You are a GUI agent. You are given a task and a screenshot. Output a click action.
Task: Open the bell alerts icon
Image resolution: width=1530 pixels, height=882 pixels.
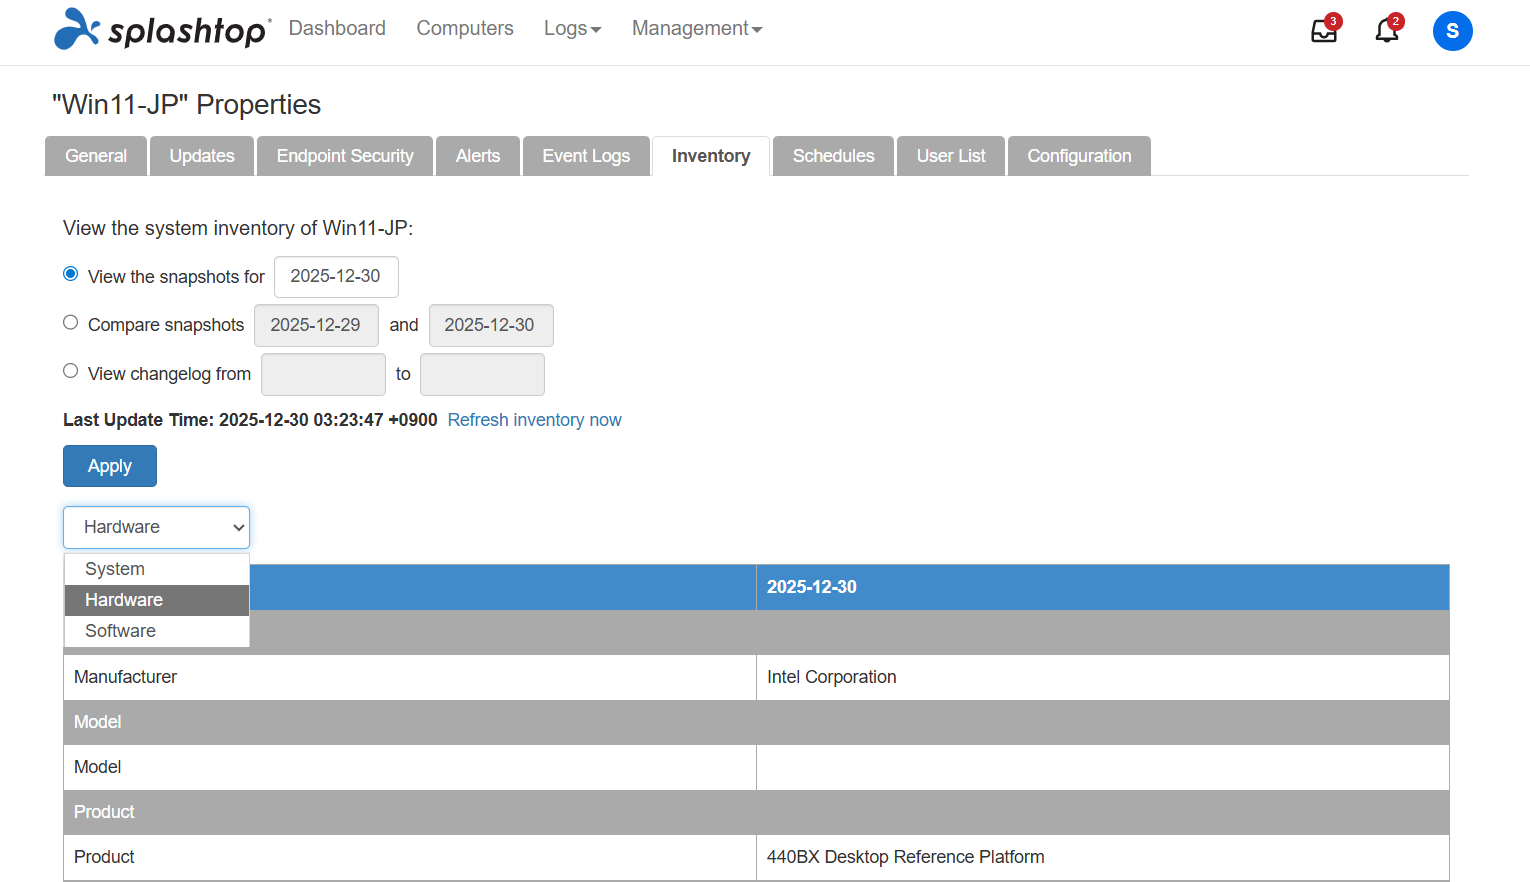[x=1387, y=31]
